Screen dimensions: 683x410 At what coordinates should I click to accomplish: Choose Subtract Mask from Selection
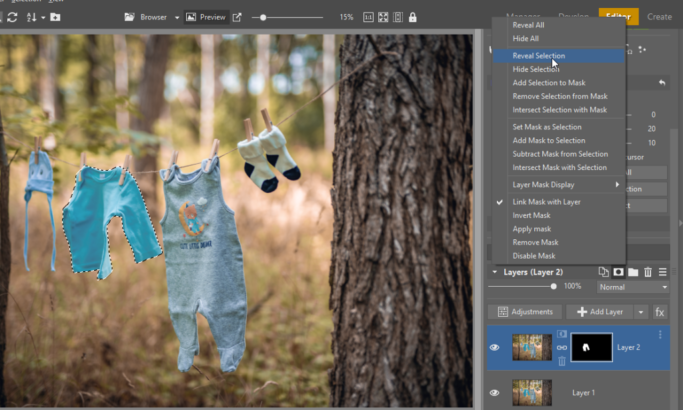click(x=559, y=154)
